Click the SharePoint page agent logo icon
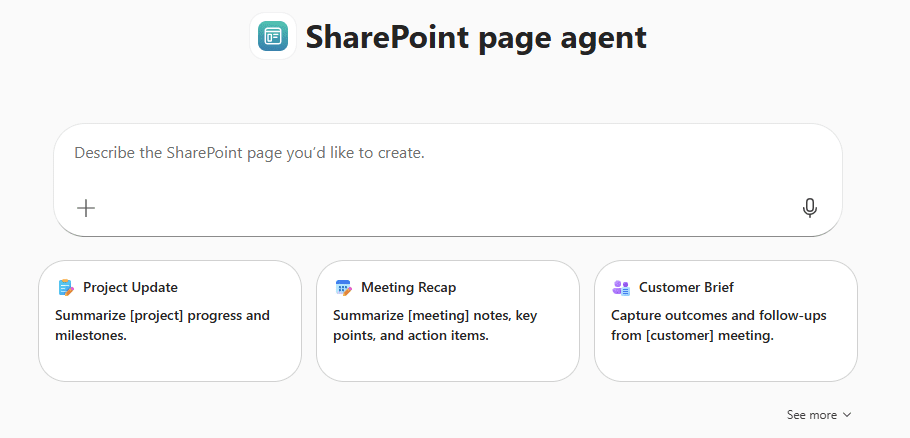Screen dimensions: 910x438 click(273, 37)
